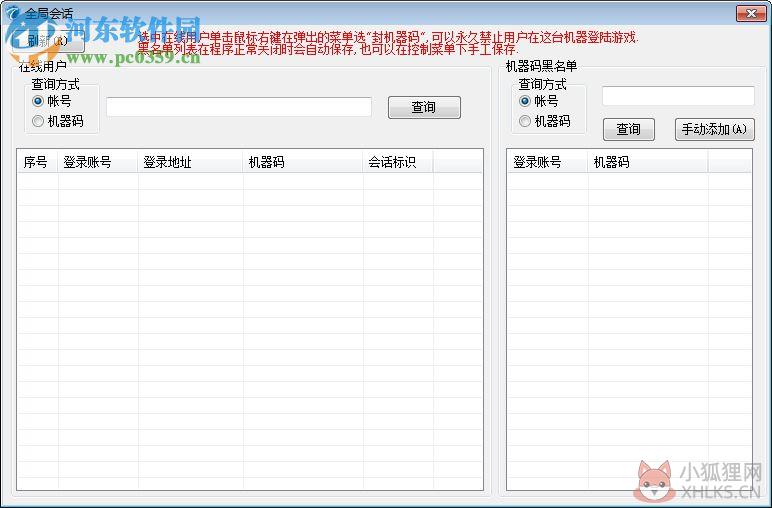Viewport: 772px width, 508px height.
Task: Click 查询 button in 在线用户 panel
Action: coord(424,107)
